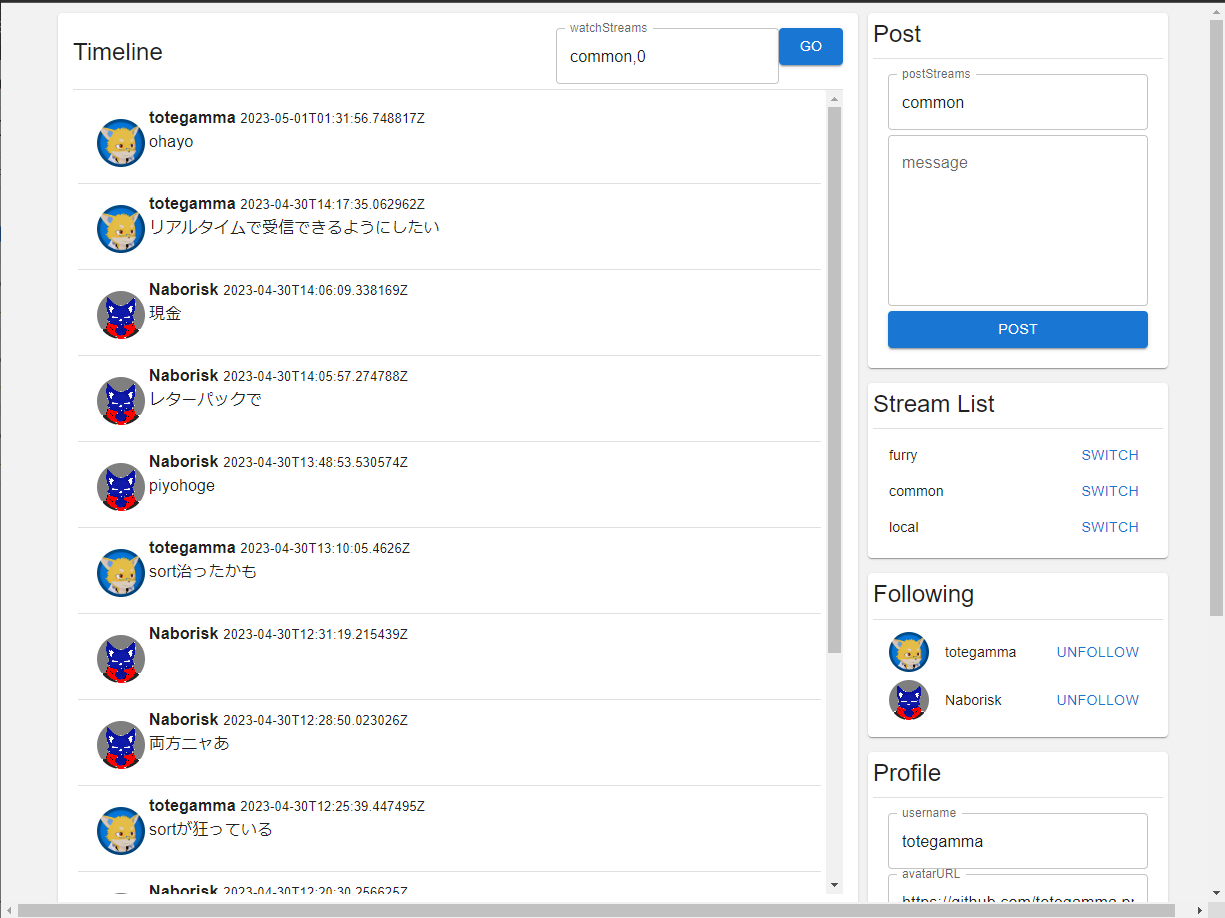The image size is (1225, 918).
Task: Click the postStreams input field
Action: [1017, 103]
